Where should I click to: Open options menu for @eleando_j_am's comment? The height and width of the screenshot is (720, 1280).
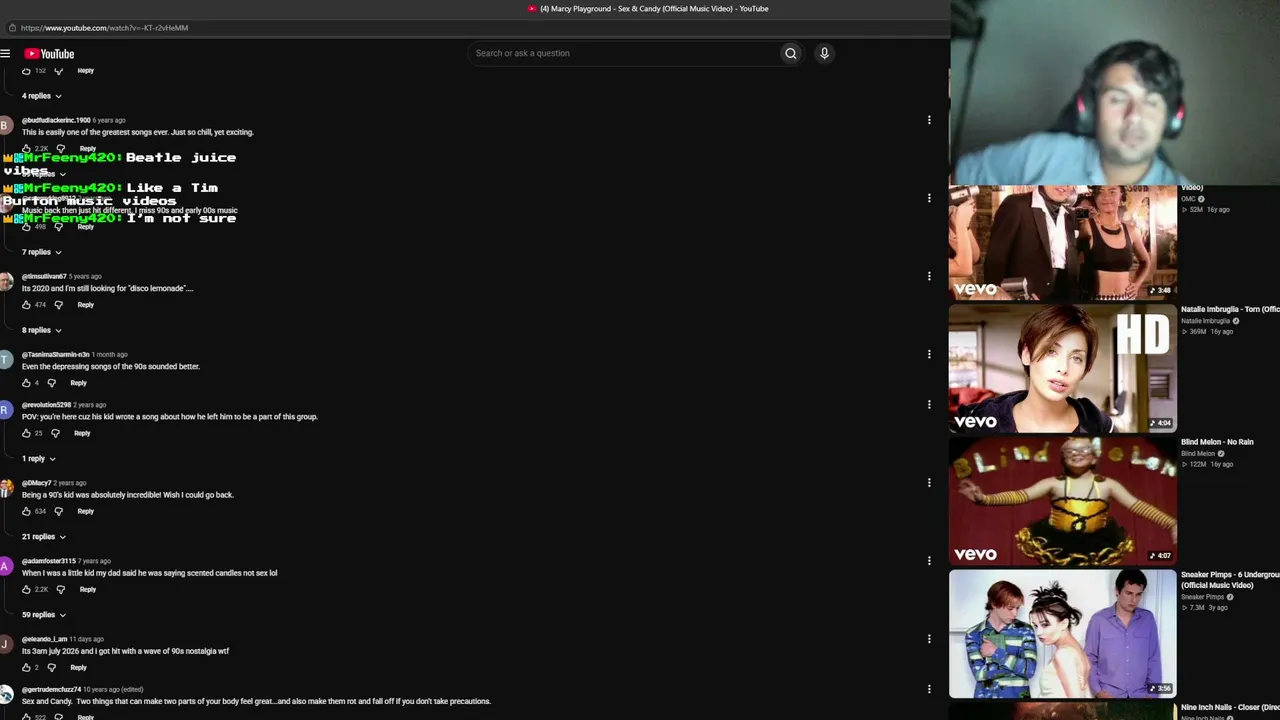[x=929, y=639]
